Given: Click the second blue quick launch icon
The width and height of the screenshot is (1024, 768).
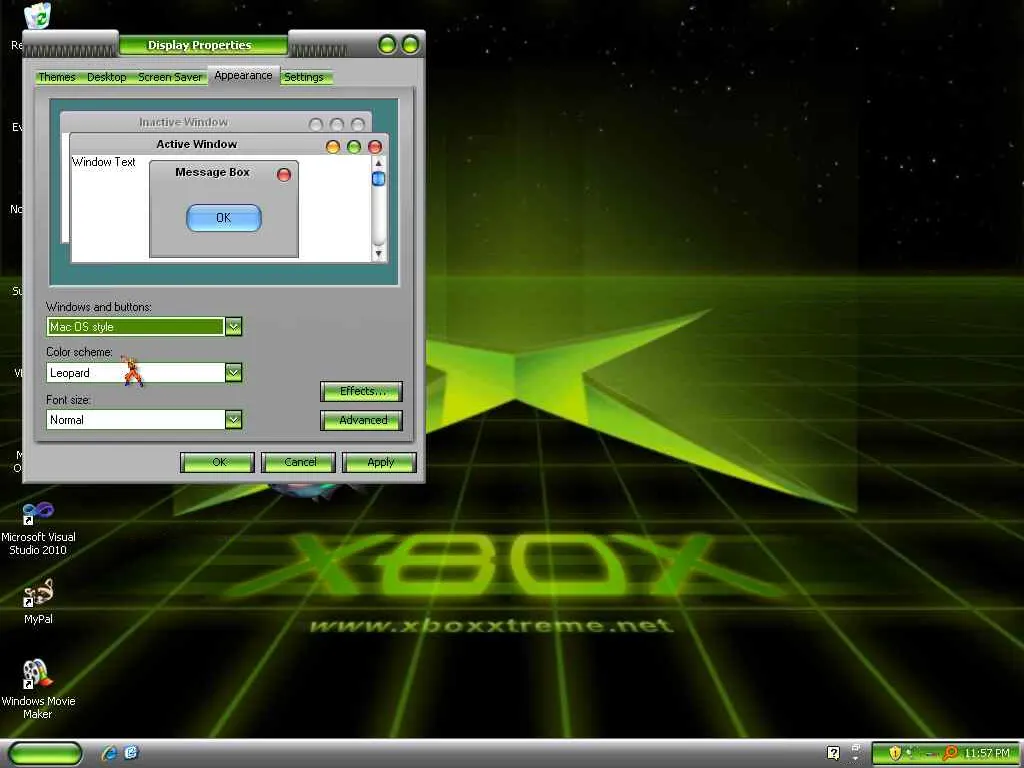Looking at the screenshot, I should tap(131, 753).
